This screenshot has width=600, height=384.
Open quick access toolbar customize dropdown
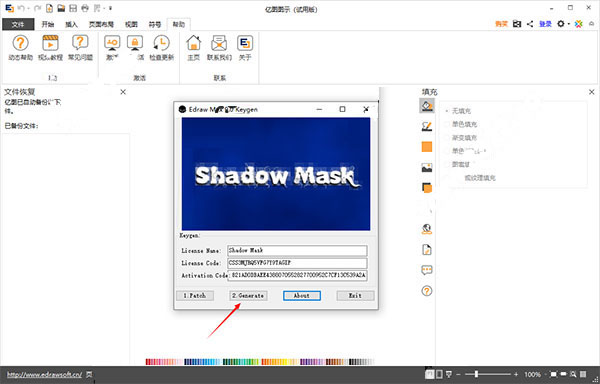(110, 8)
